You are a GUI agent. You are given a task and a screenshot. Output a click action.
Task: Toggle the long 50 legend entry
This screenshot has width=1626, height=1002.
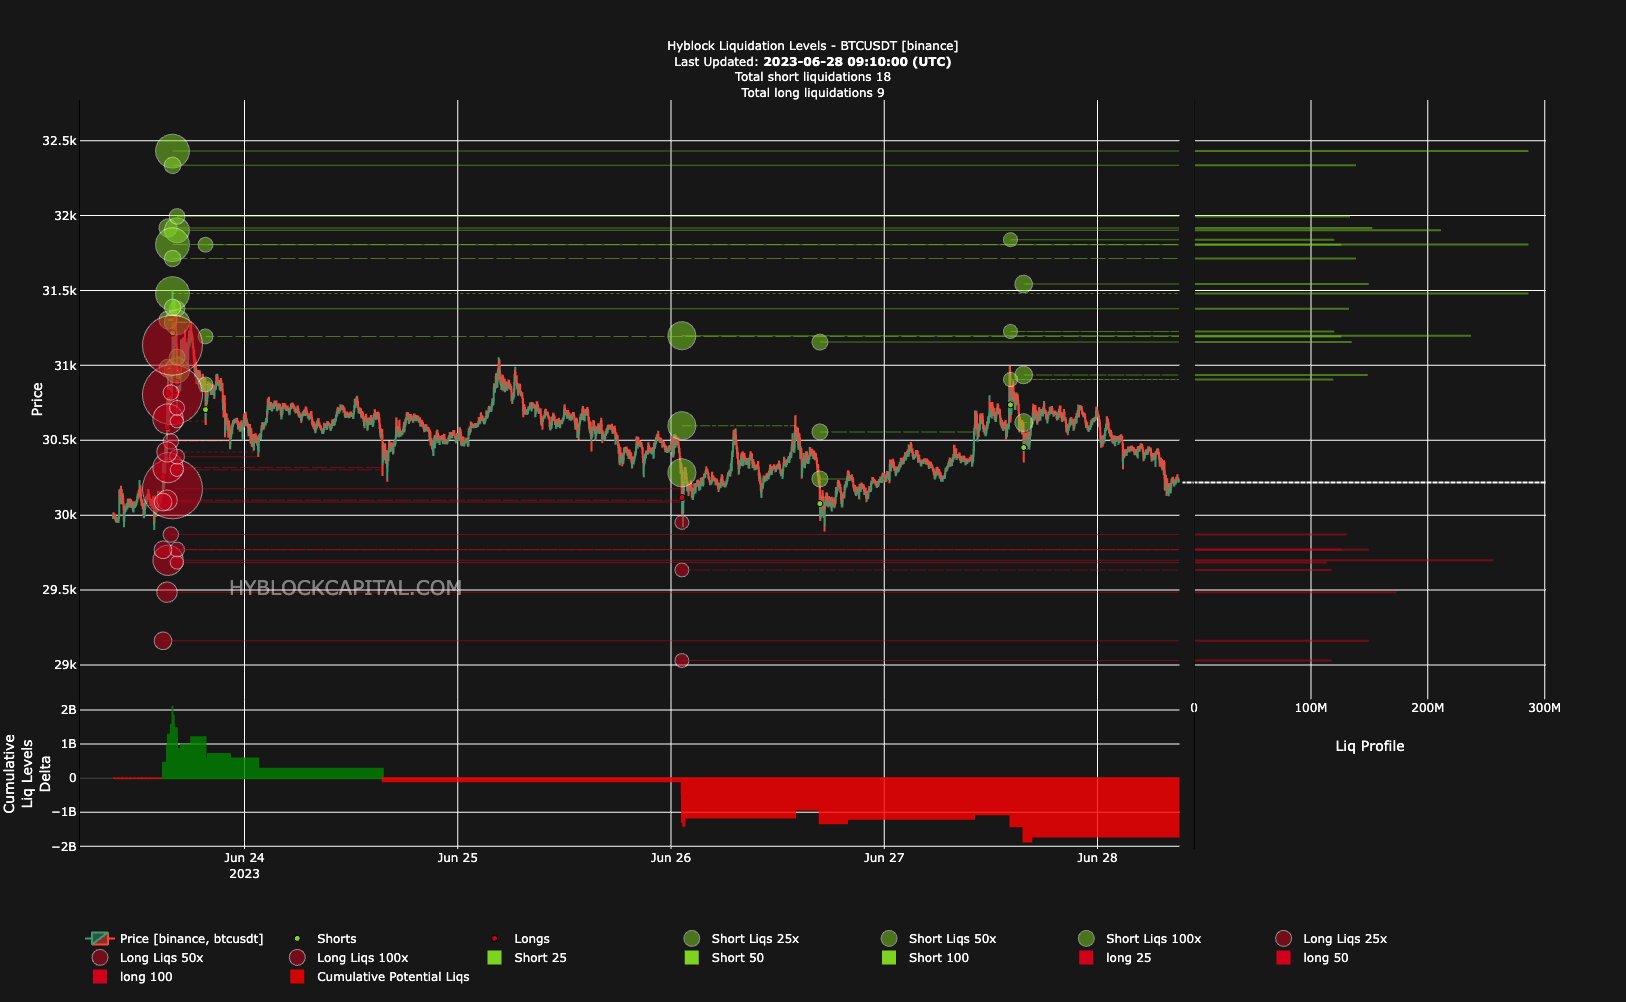1312,958
